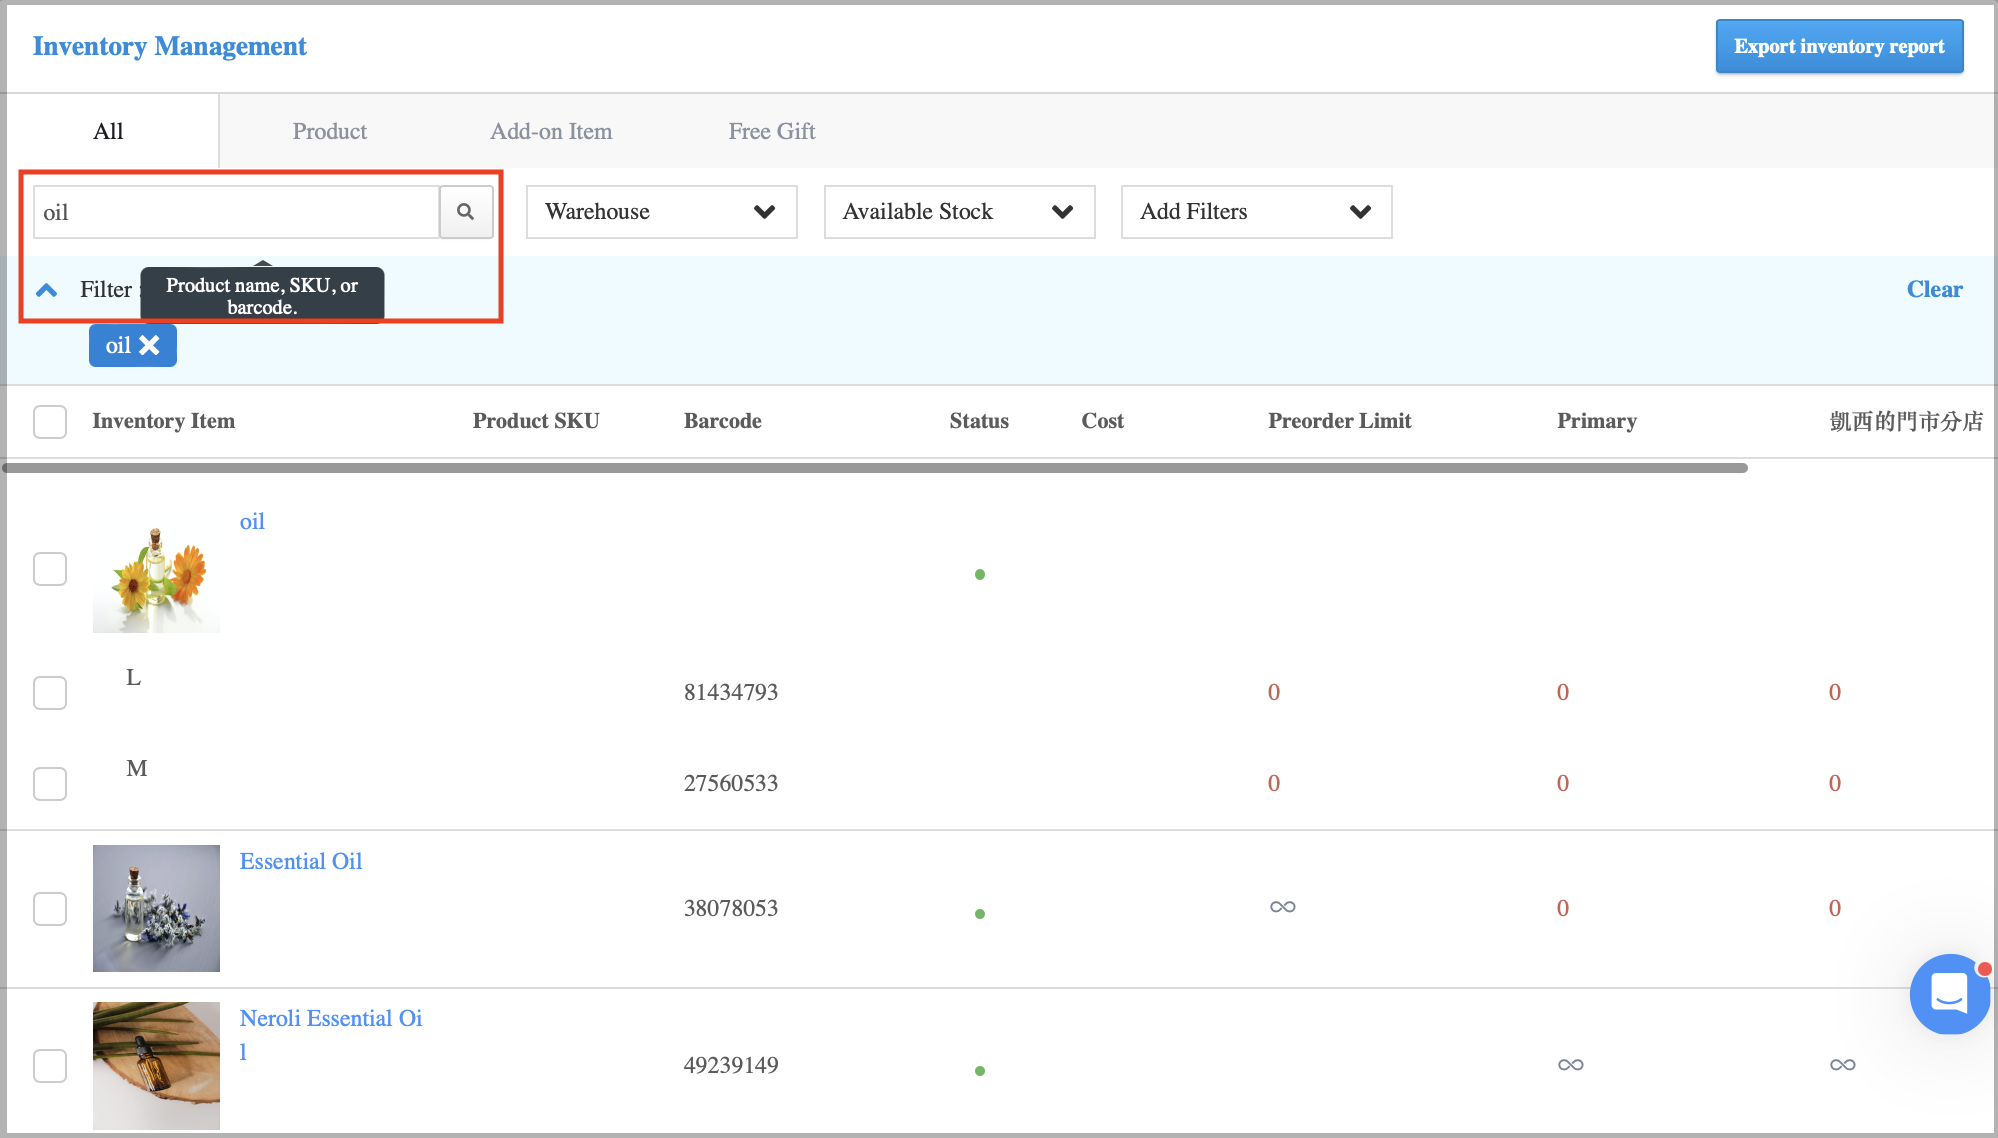Click Primary 0 in L row
This screenshot has height=1138, width=1998.
click(x=1563, y=692)
